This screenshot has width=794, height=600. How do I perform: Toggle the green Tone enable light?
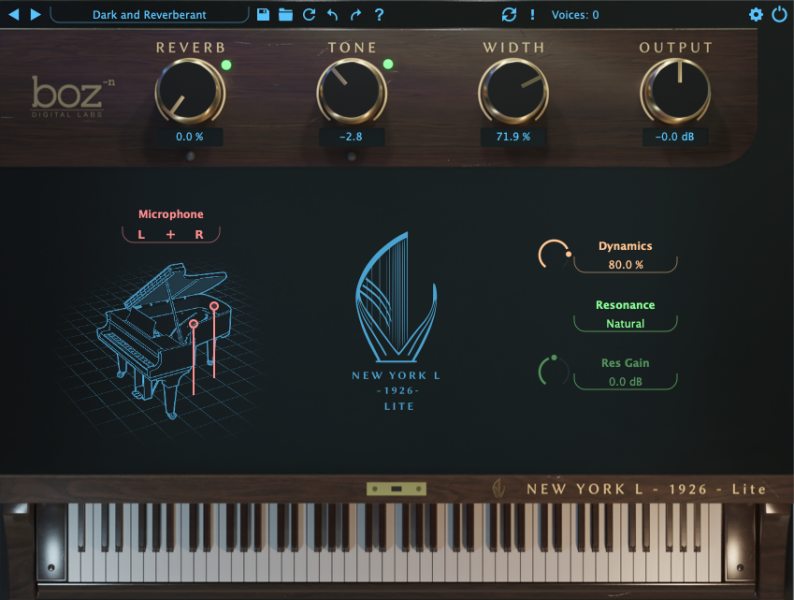point(388,64)
